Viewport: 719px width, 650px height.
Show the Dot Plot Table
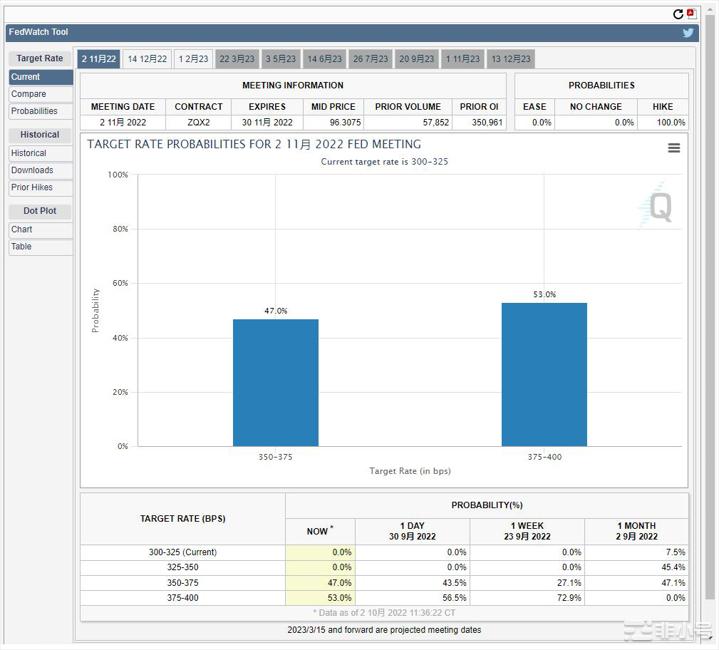pos(22,246)
